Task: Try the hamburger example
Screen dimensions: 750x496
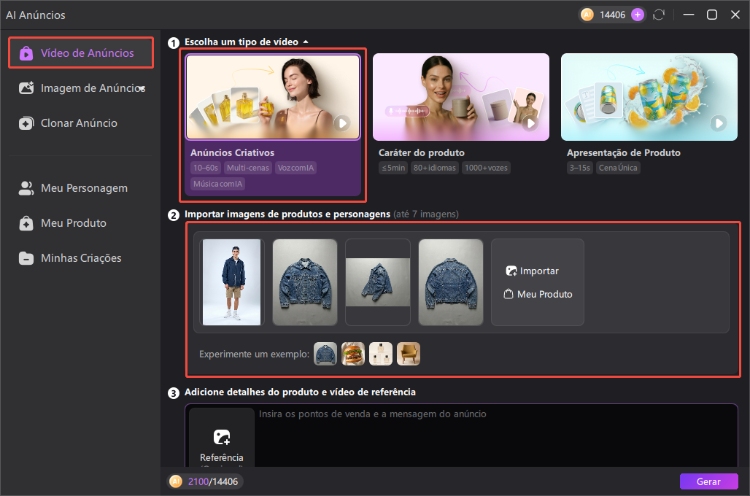Action: [353, 354]
